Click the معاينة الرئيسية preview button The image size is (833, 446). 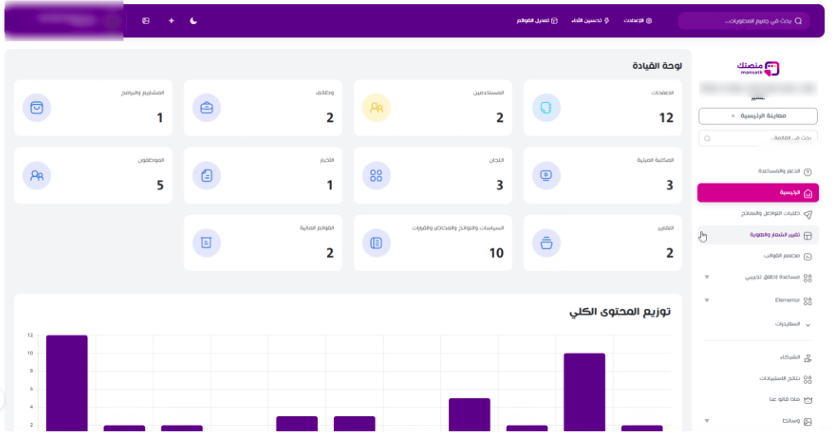point(758,116)
